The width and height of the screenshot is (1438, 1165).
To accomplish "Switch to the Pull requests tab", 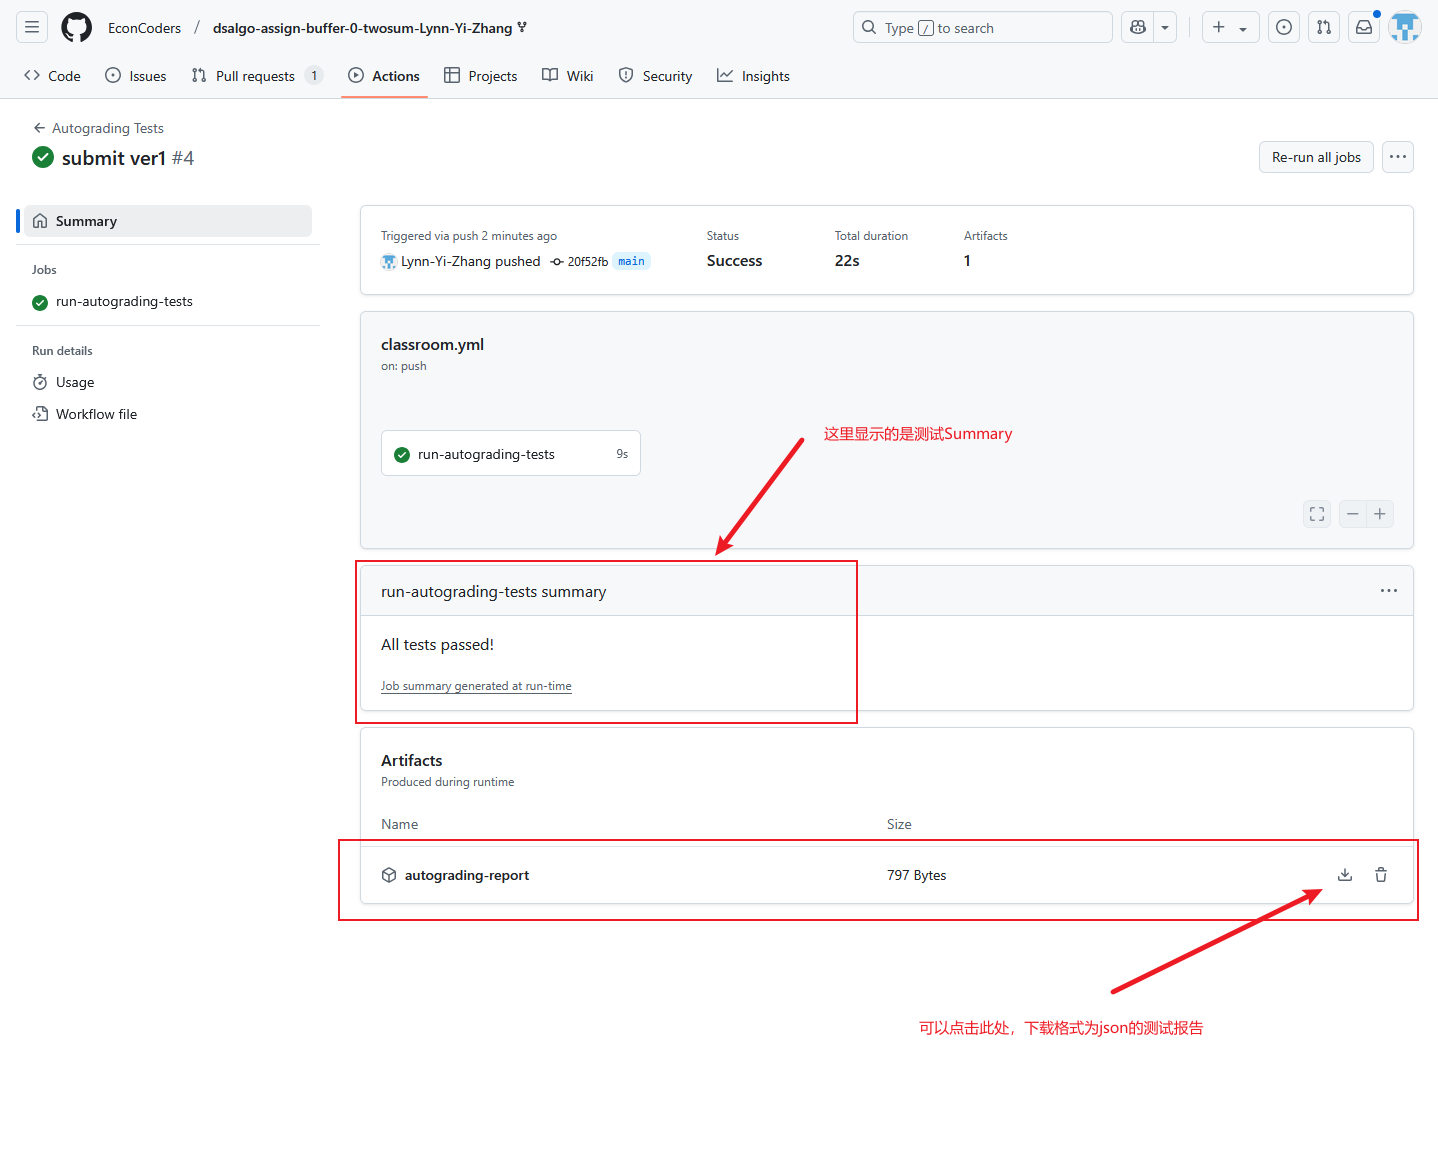I will [256, 76].
